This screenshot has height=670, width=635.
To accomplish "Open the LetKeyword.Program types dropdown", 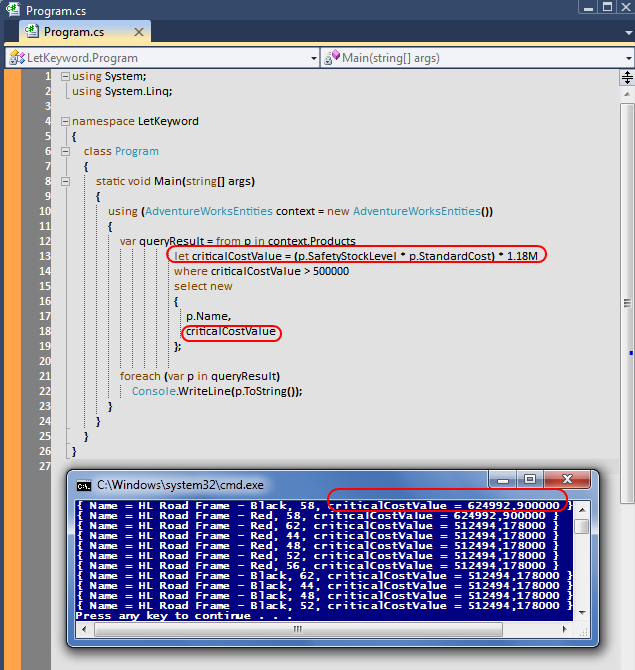I will click(x=310, y=58).
